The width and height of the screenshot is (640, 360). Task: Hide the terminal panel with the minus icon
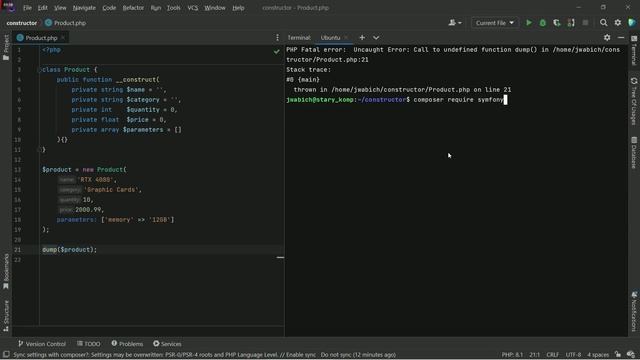pyautogui.click(x=621, y=38)
